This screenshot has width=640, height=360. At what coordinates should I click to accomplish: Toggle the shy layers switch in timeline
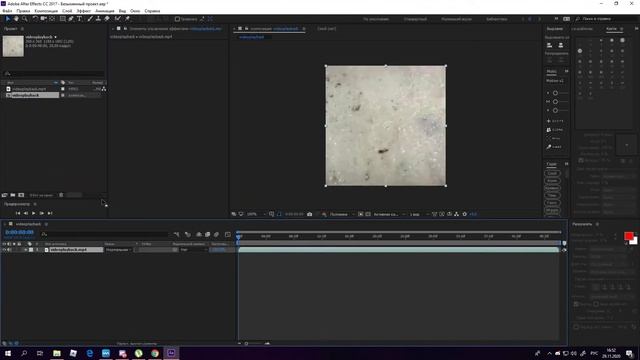point(199,234)
